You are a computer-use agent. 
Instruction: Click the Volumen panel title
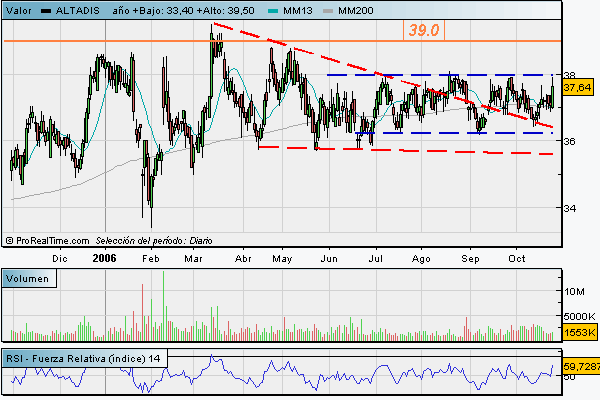coord(29,278)
